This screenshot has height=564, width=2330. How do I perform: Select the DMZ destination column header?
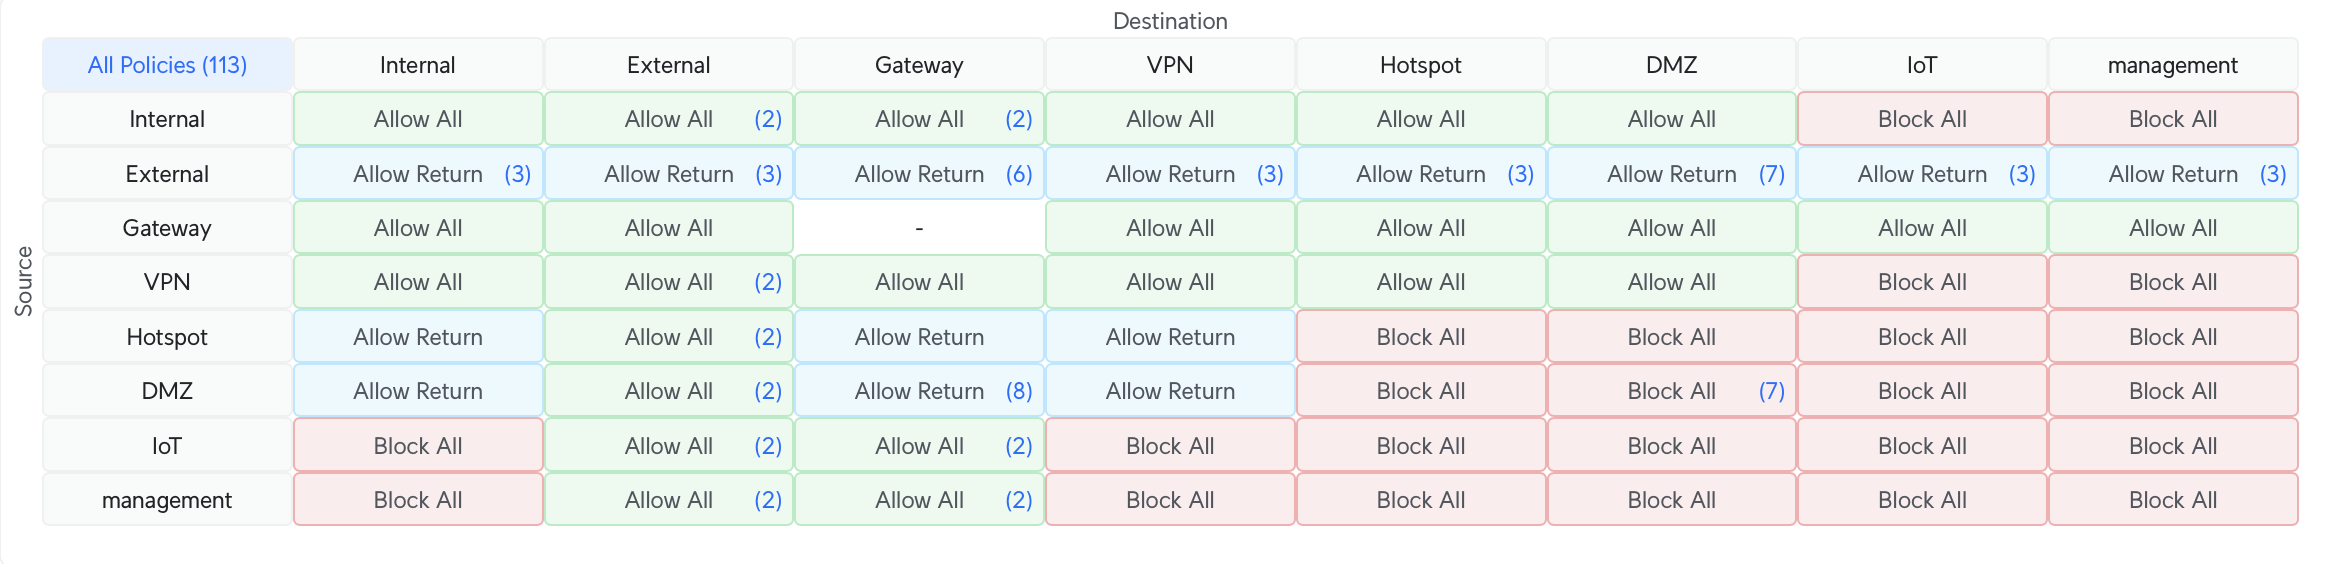pos(1671,65)
